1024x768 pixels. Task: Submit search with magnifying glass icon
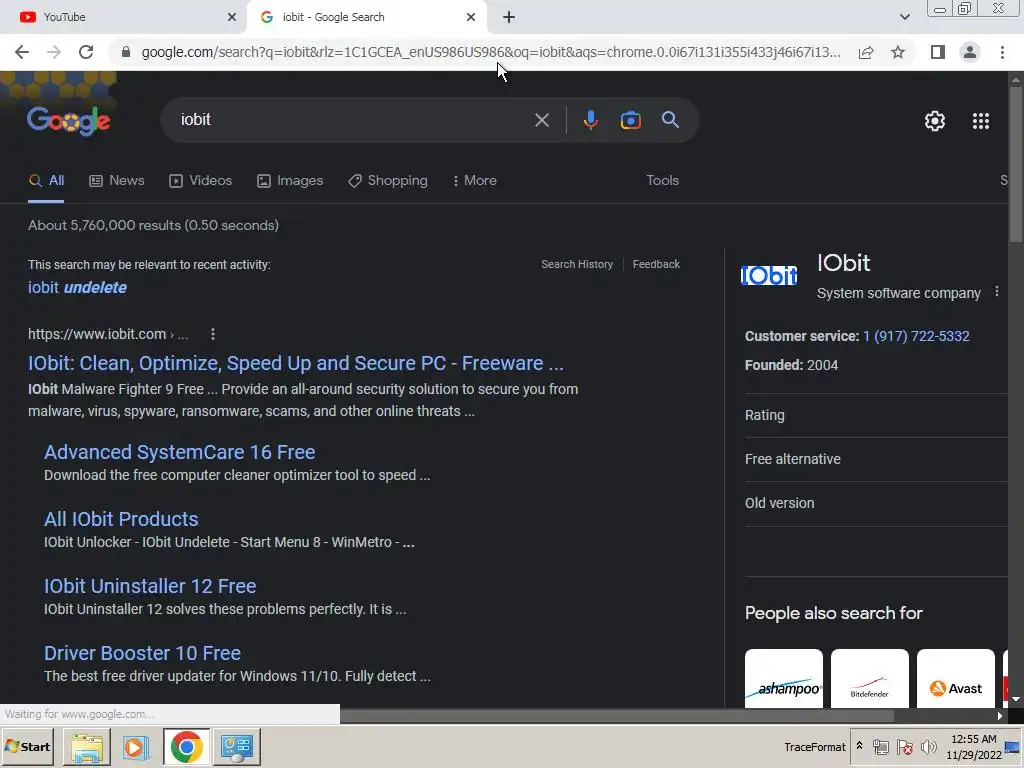670,120
